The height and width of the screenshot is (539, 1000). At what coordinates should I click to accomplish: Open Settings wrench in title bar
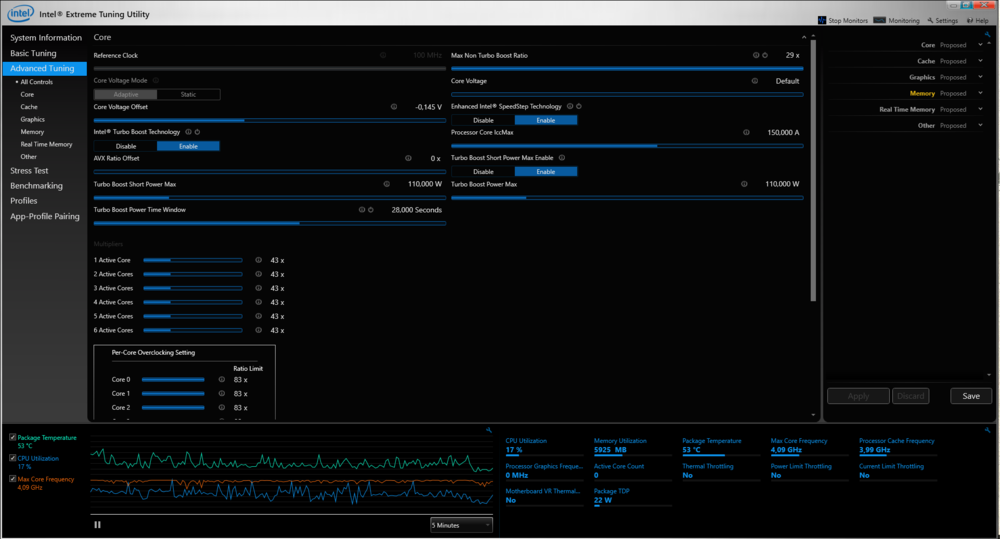(x=930, y=20)
